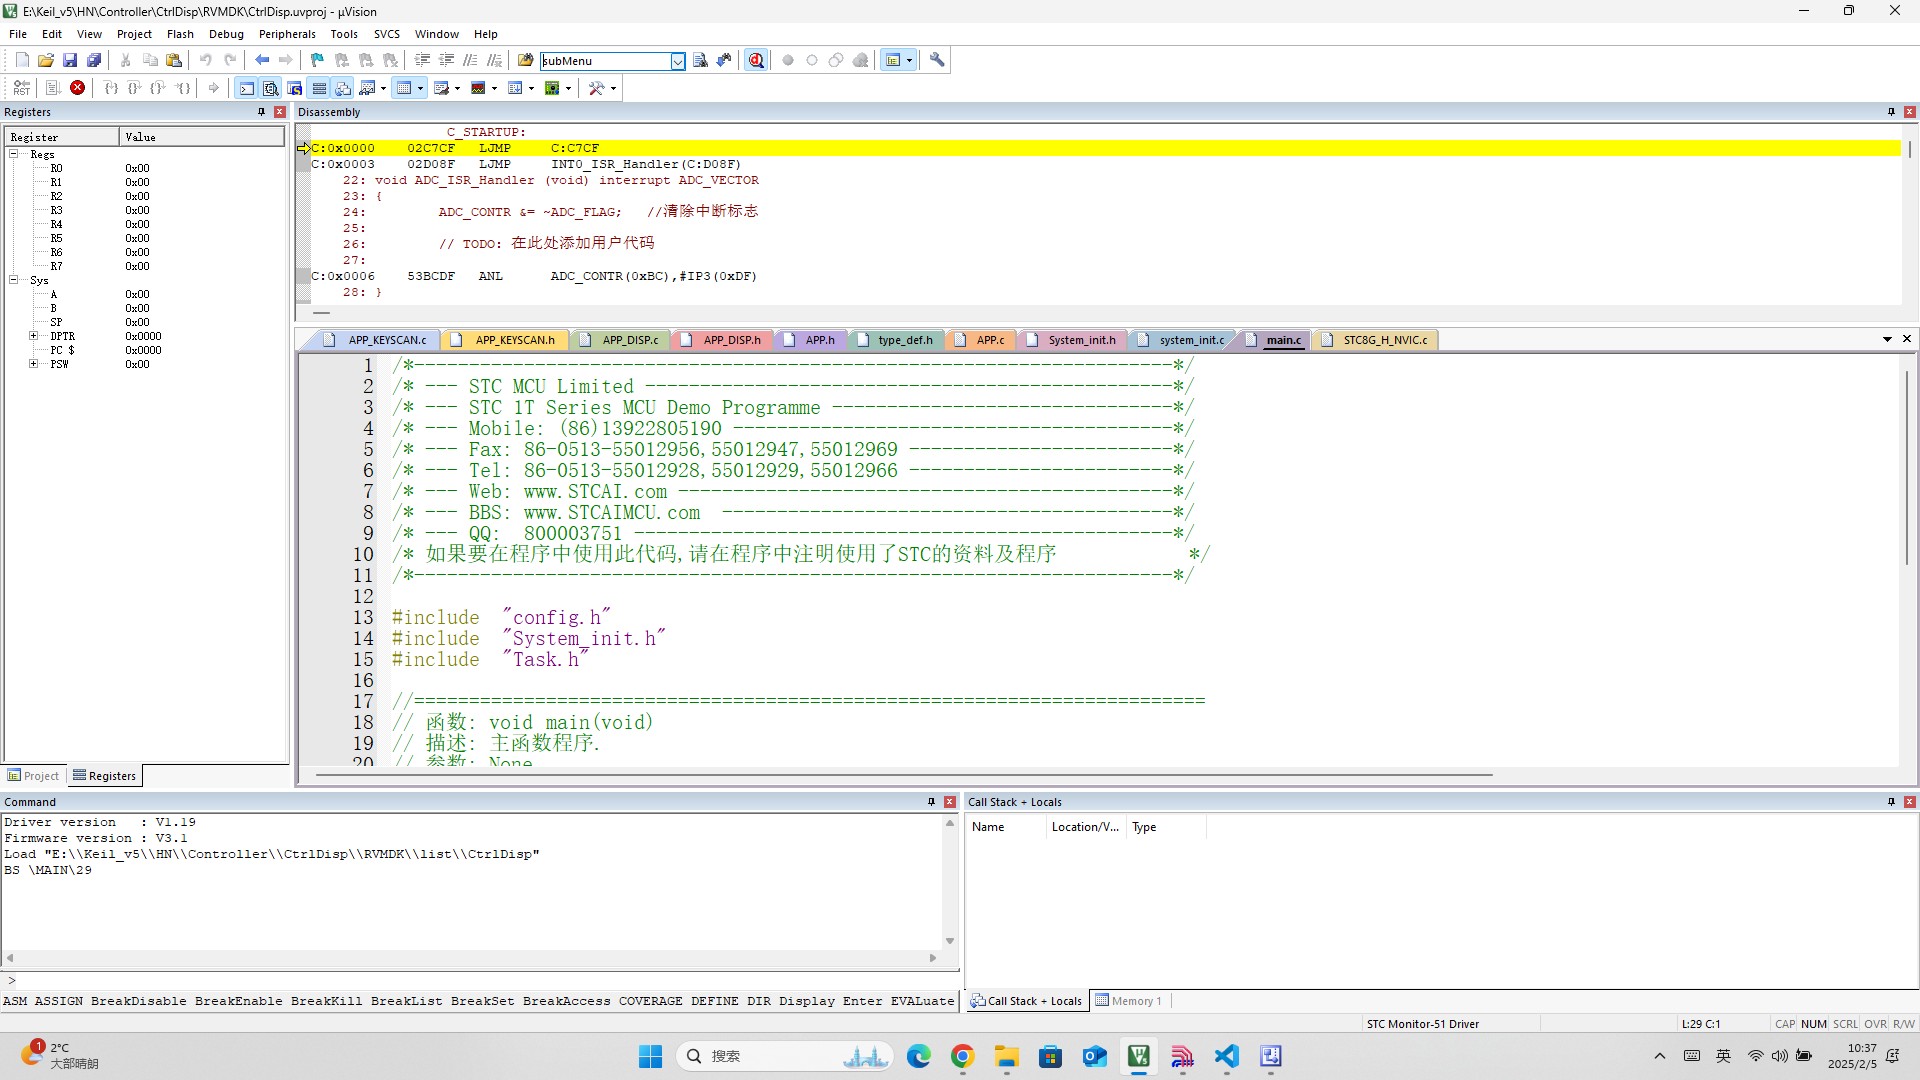The image size is (1920, 1080).
Task: Click the Save All icon
Action: tap(94, 60)
